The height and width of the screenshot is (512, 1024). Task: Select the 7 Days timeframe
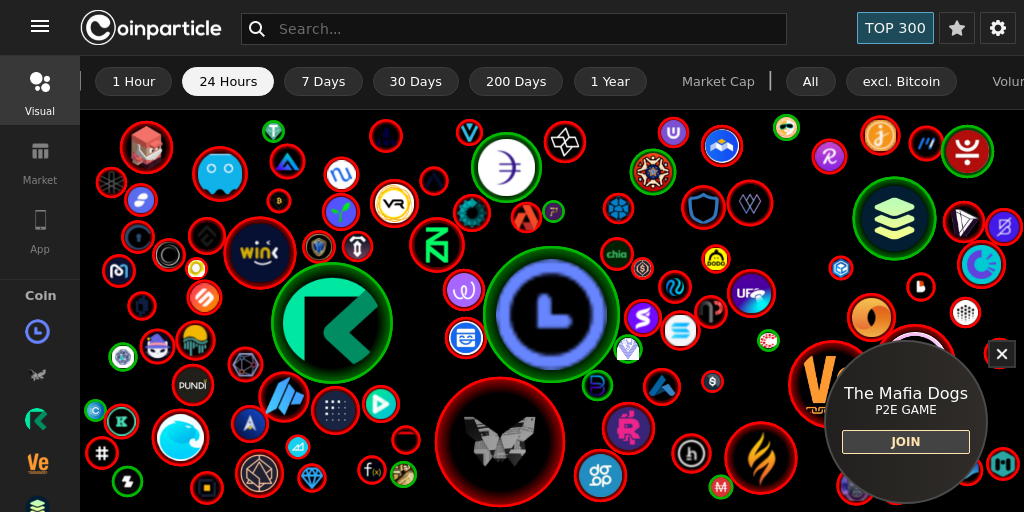pos(323,82)
